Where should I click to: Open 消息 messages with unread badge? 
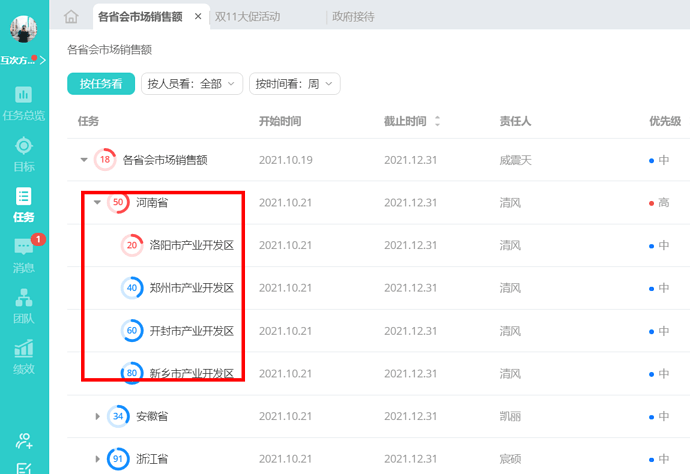coord(24,246)
